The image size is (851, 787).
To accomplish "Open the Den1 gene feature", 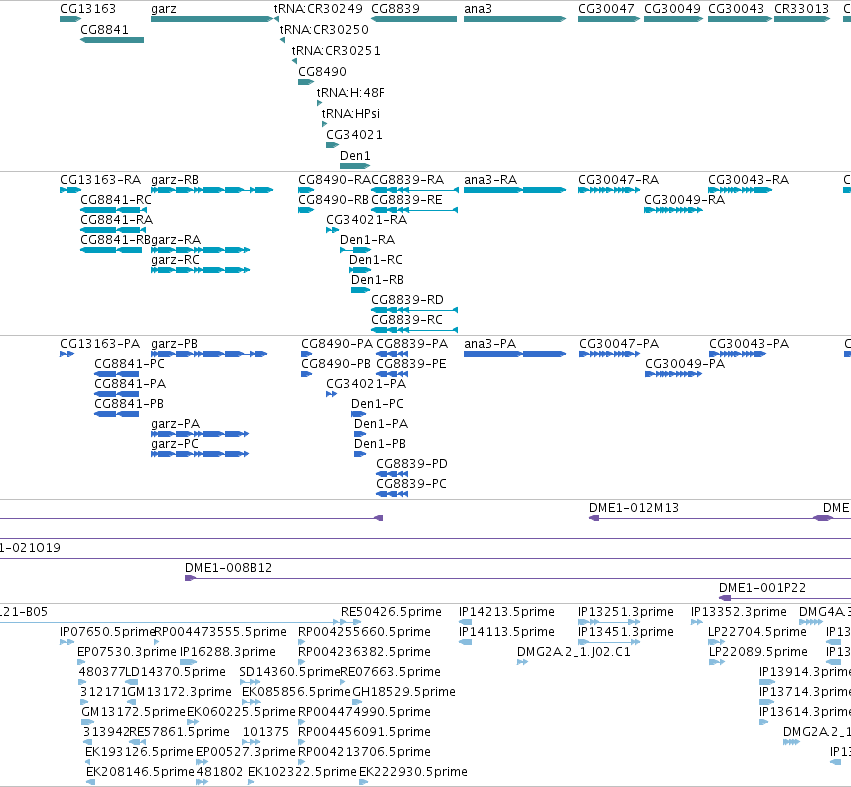I will click(355, 166).
